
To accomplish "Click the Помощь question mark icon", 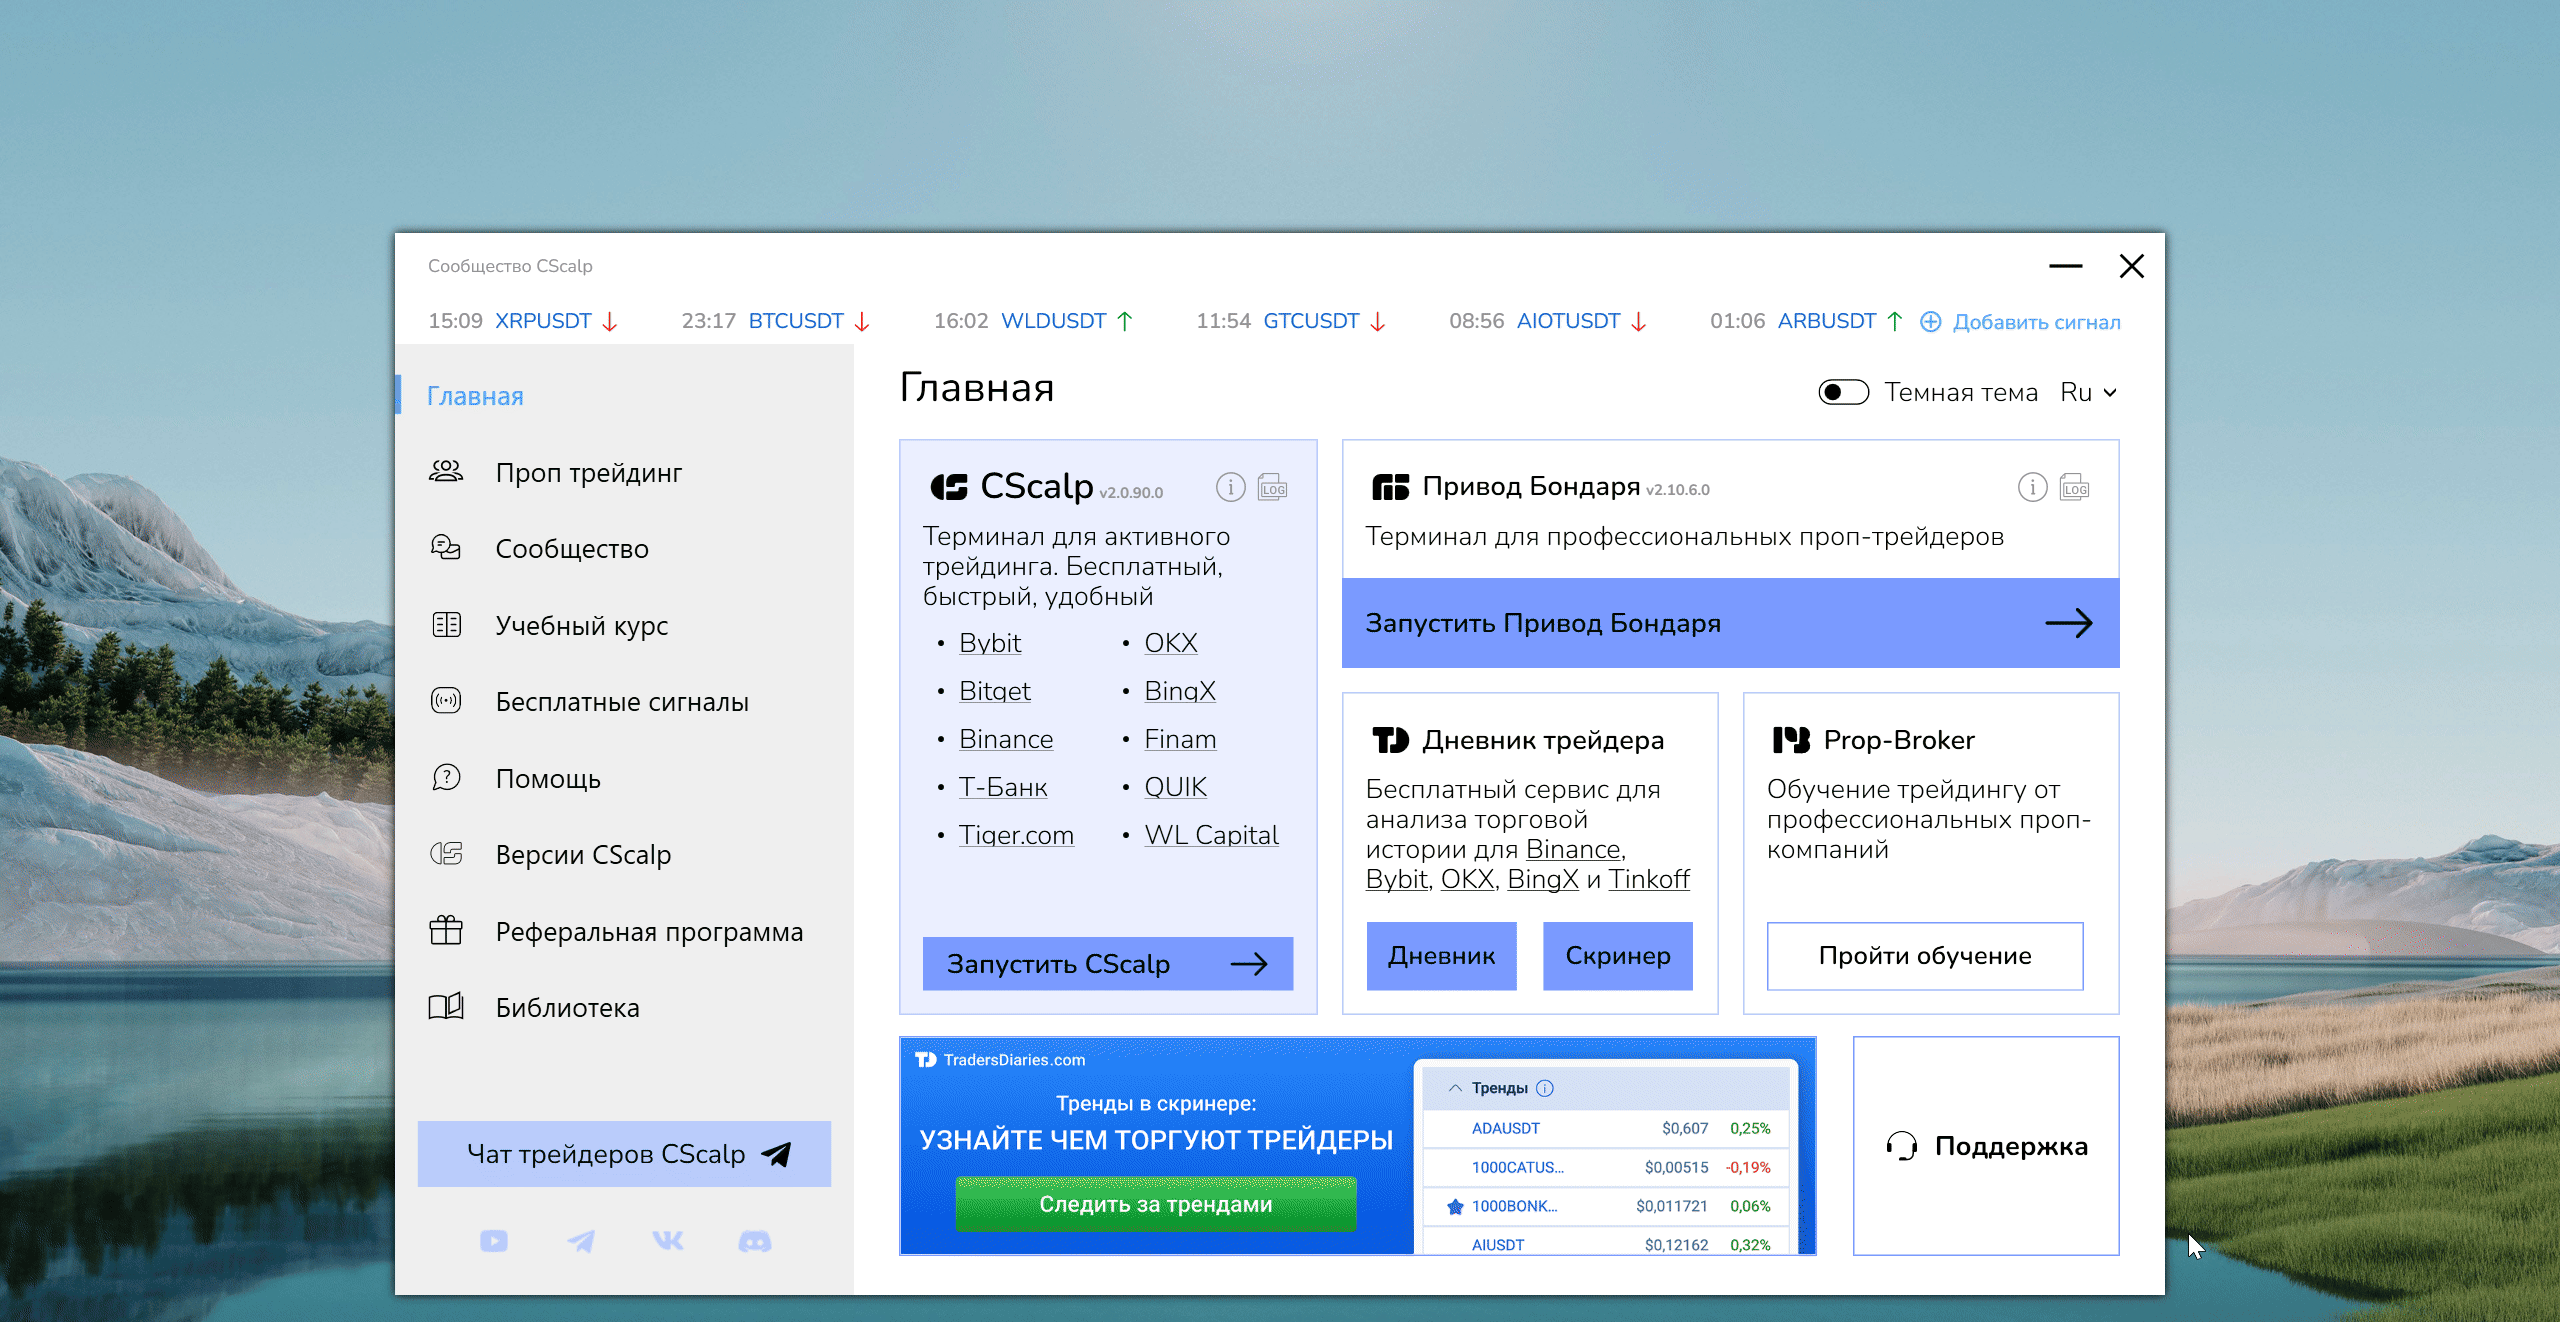I will point(446,778).
